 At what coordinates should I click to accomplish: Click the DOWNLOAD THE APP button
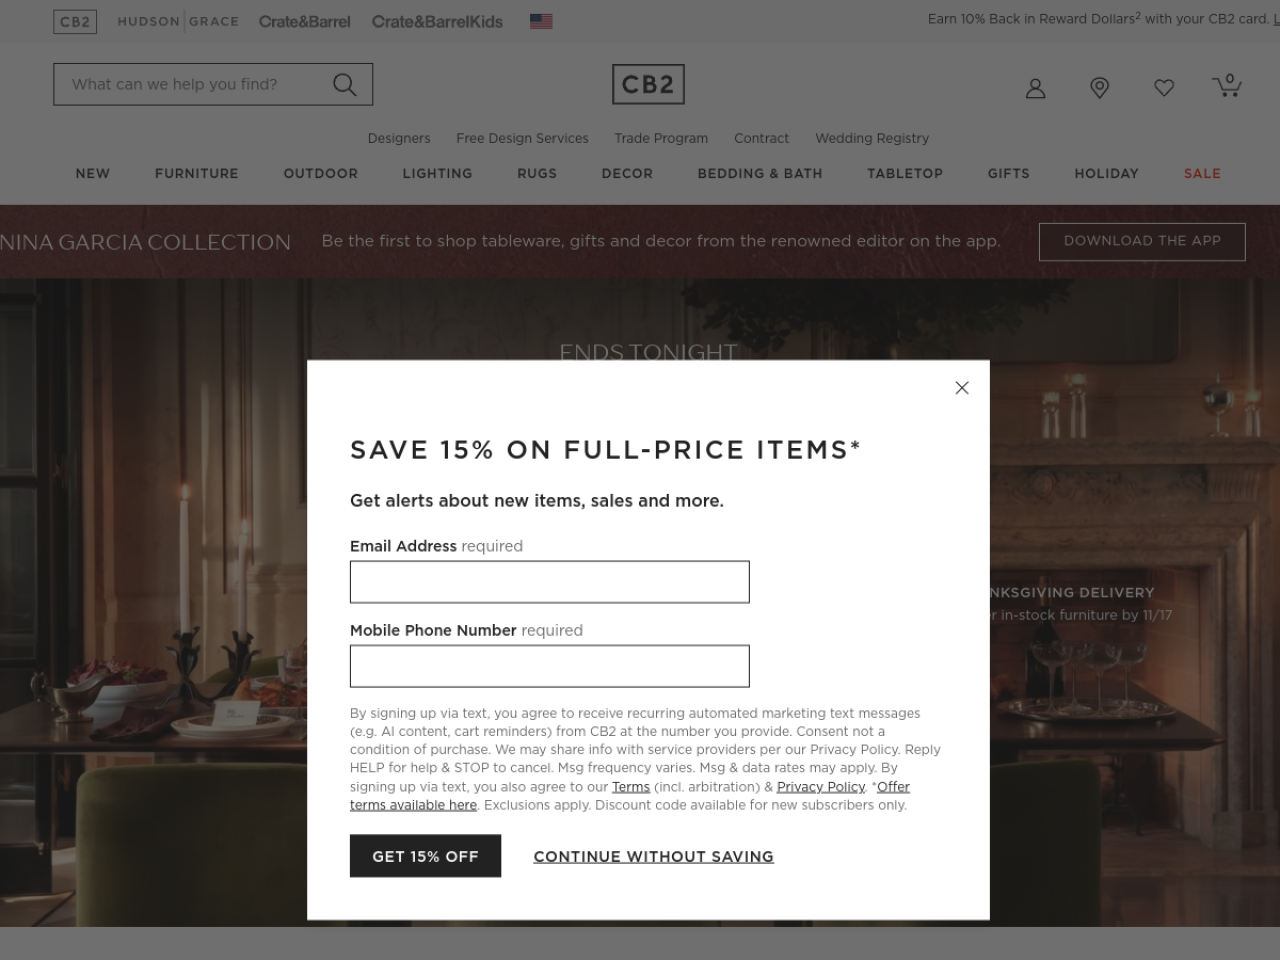click(x=1142, y=241)
